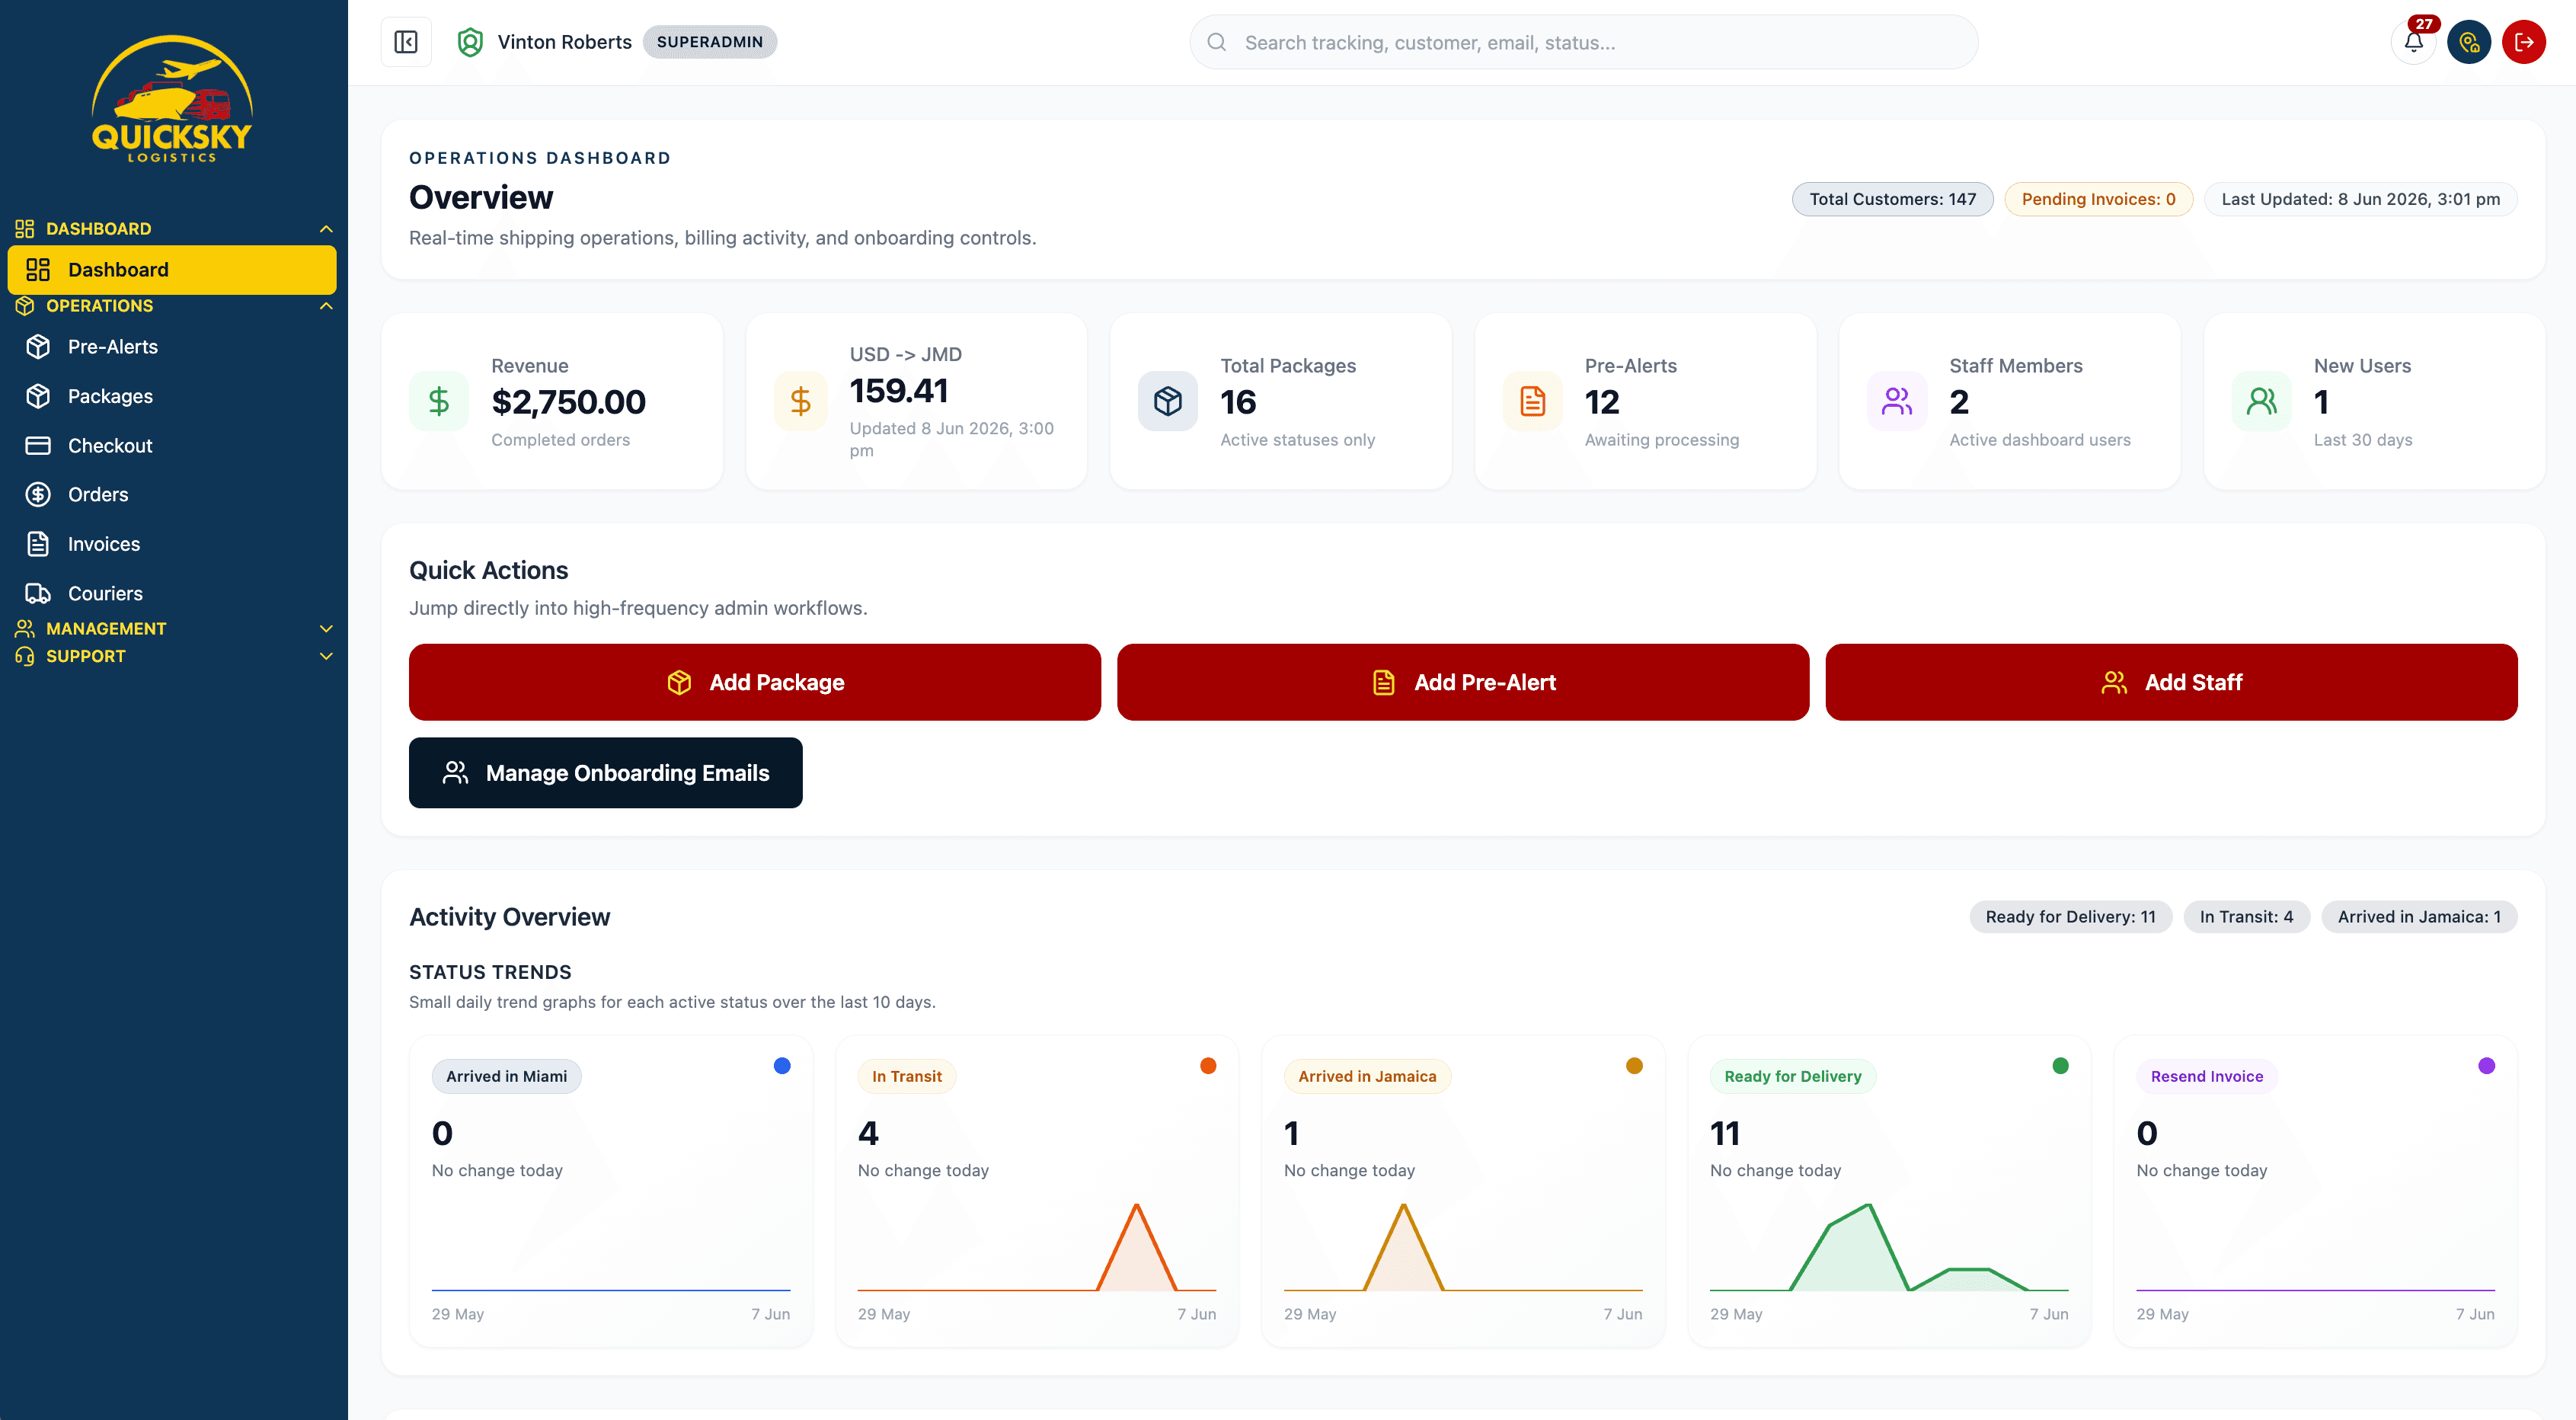The image size is (2576, 1420).
Task: Open Packages in the sidebar
Action: [x=172, y=396]
